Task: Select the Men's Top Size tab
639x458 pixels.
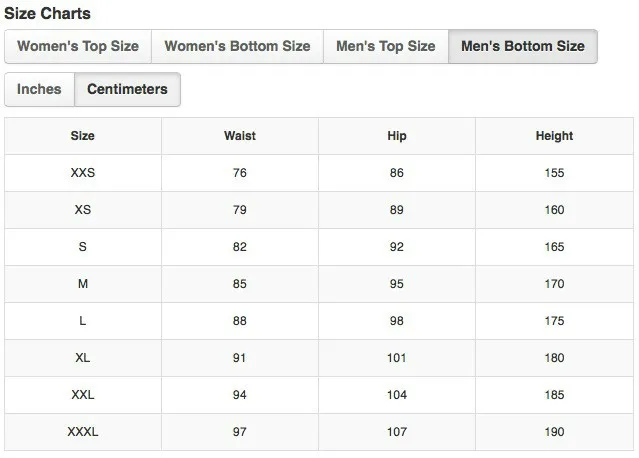Action: coord(386,46)
